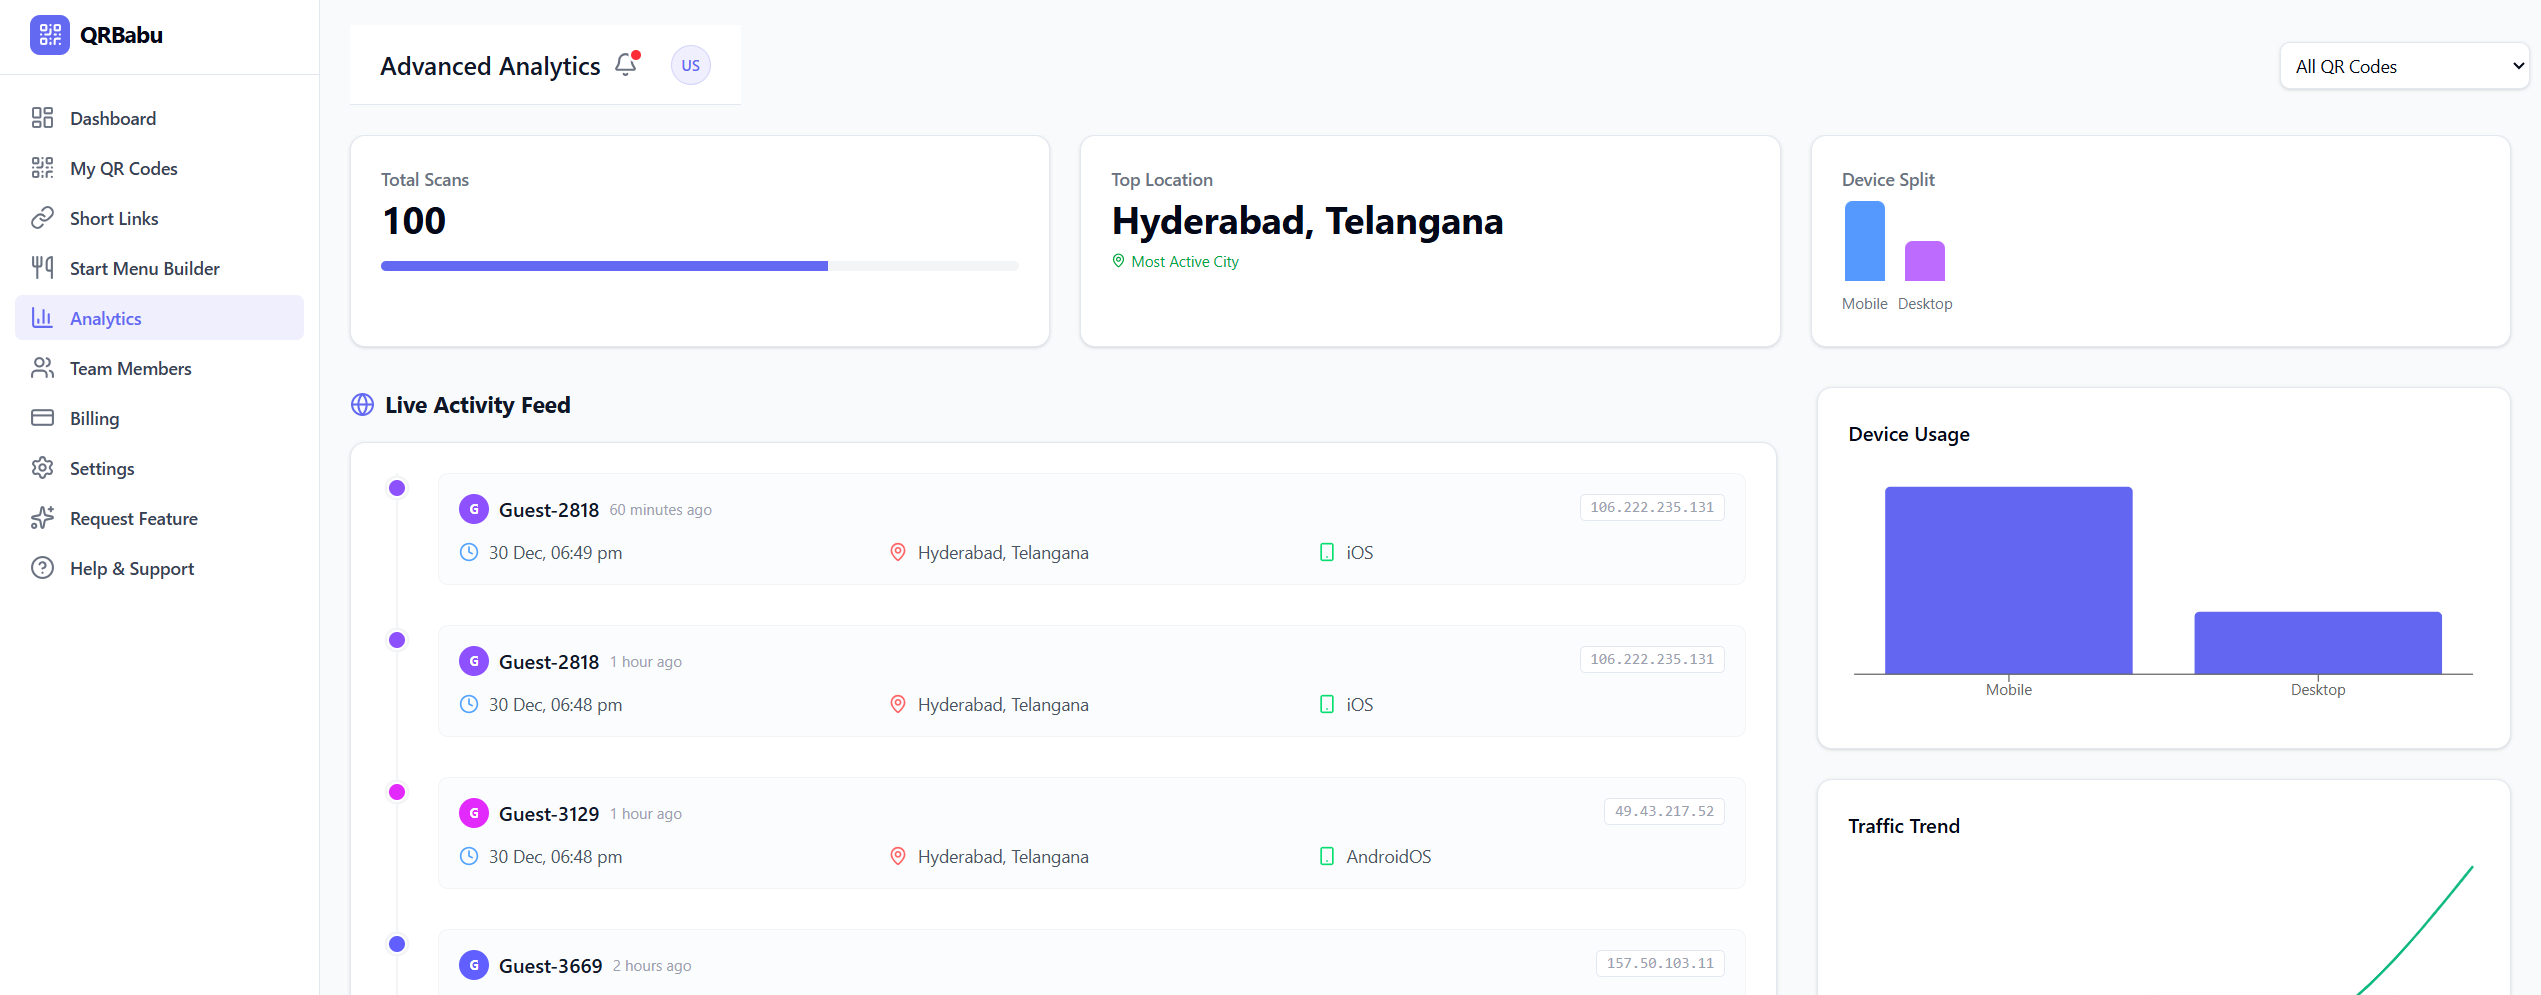Click IP address 157.50.103.11
2541x995 pixels.
pyautogui.click(x=1660, y=963)
